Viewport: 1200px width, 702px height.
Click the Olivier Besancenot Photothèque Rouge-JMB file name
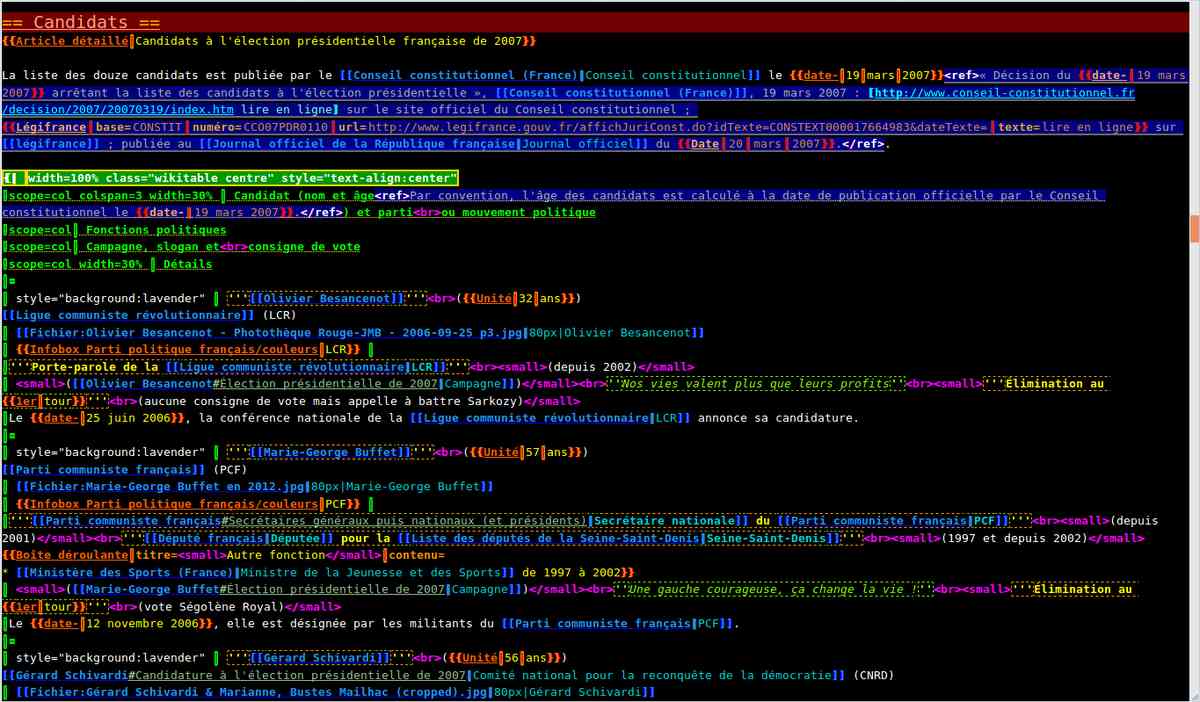270,332
